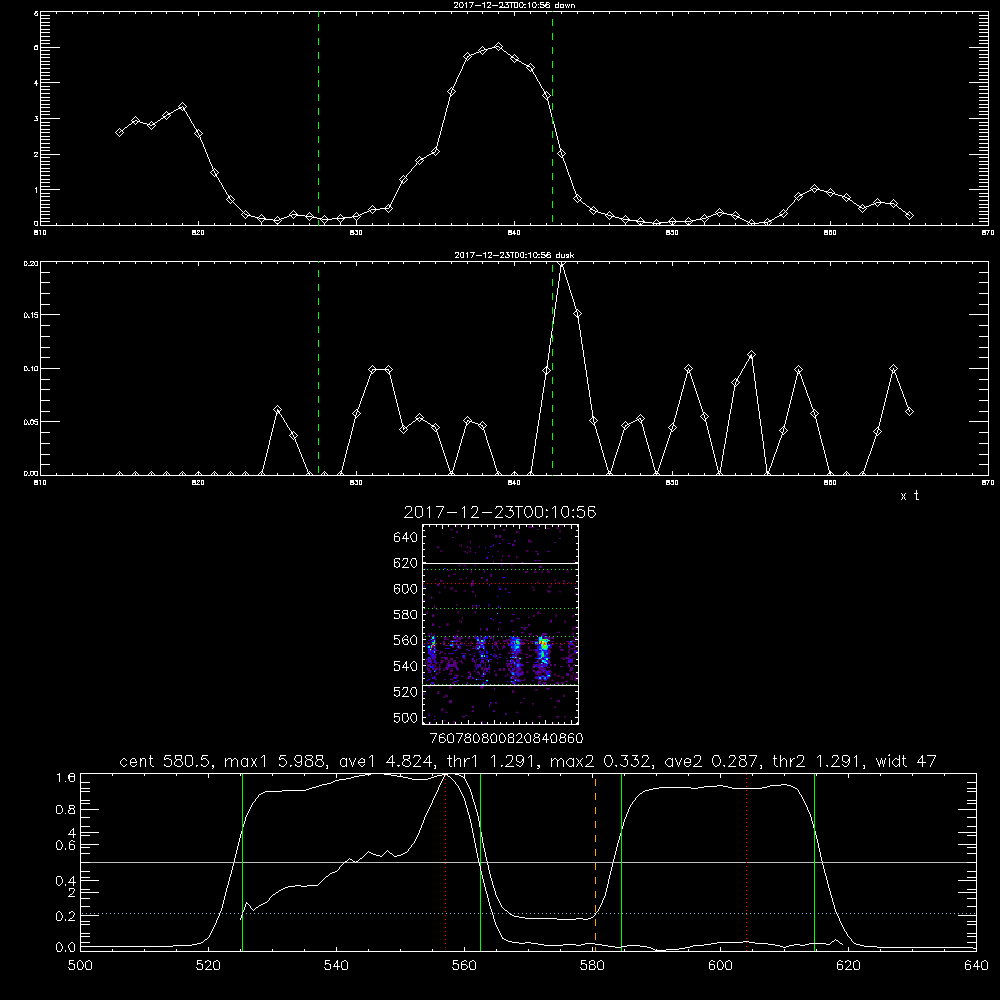Click the blue dotted horizontal threshold line in the bottom plot

[528, 914]
